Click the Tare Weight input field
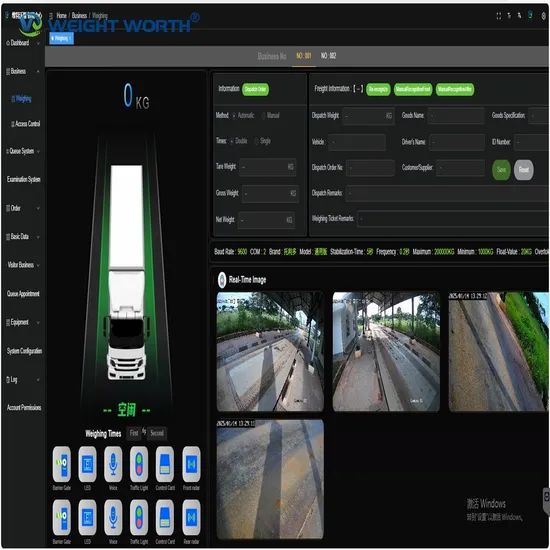The width and height of the screenshot is (550, 550). (x=268, y=167)
